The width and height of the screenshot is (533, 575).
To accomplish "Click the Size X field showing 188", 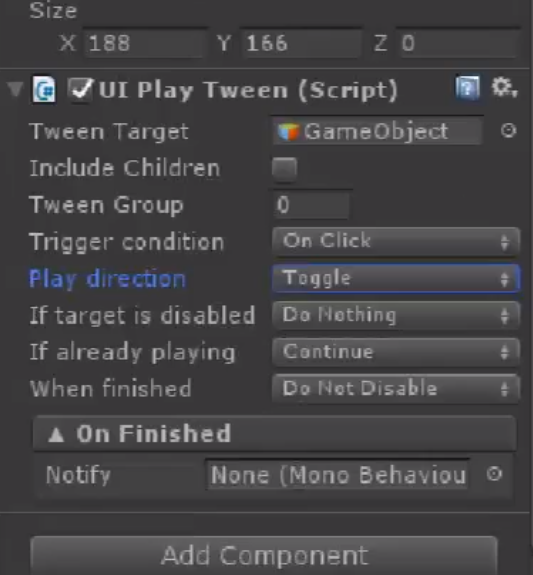I will pos(144,43).
